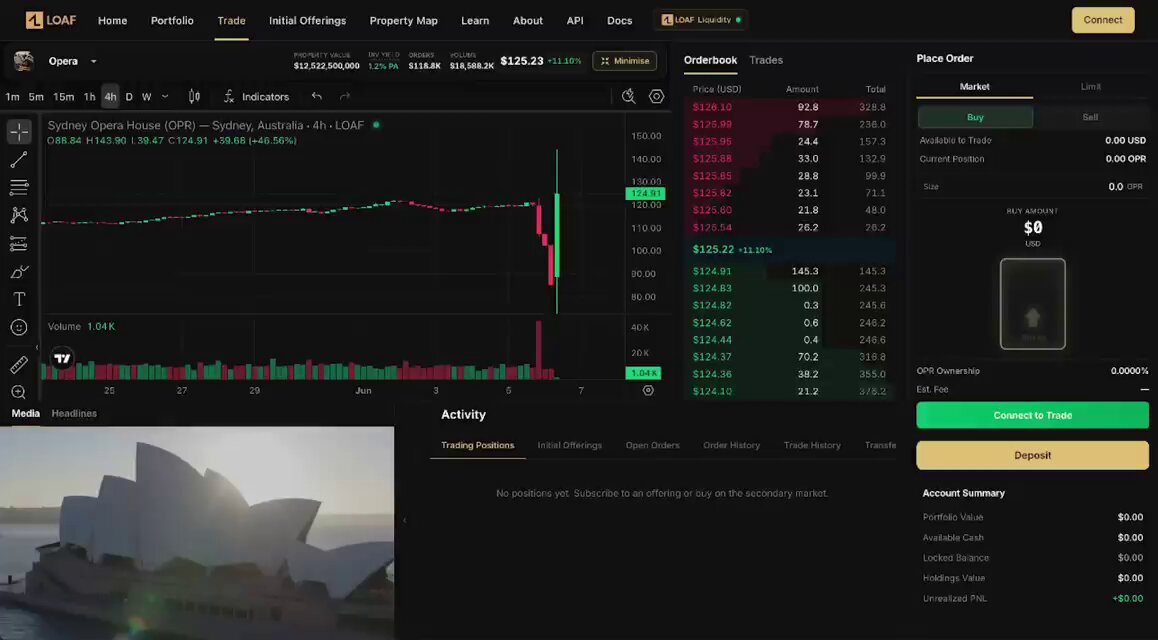Open the Learn menu item
This screenshot has width=1158, height=640.
click(475, 21)
